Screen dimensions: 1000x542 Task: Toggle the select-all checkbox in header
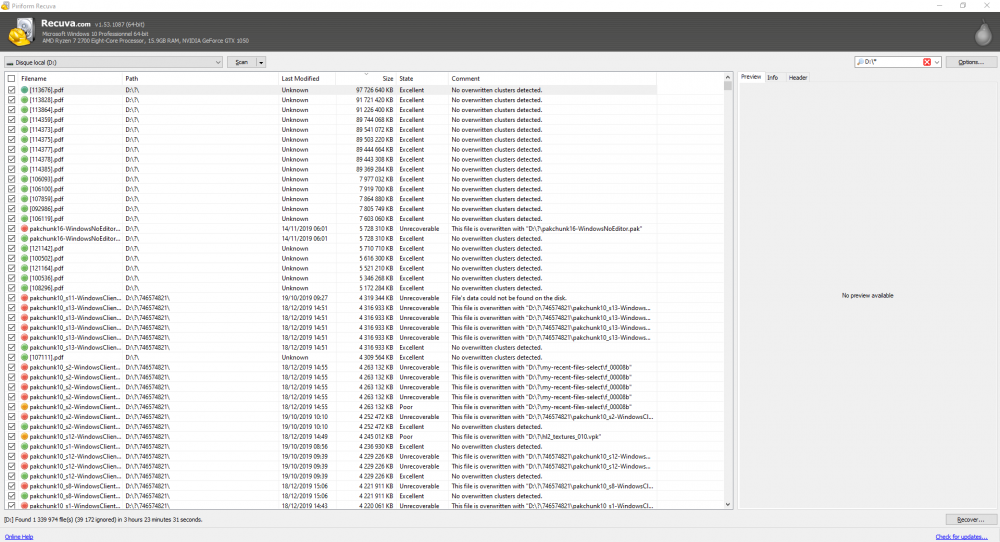pos(11,78)
